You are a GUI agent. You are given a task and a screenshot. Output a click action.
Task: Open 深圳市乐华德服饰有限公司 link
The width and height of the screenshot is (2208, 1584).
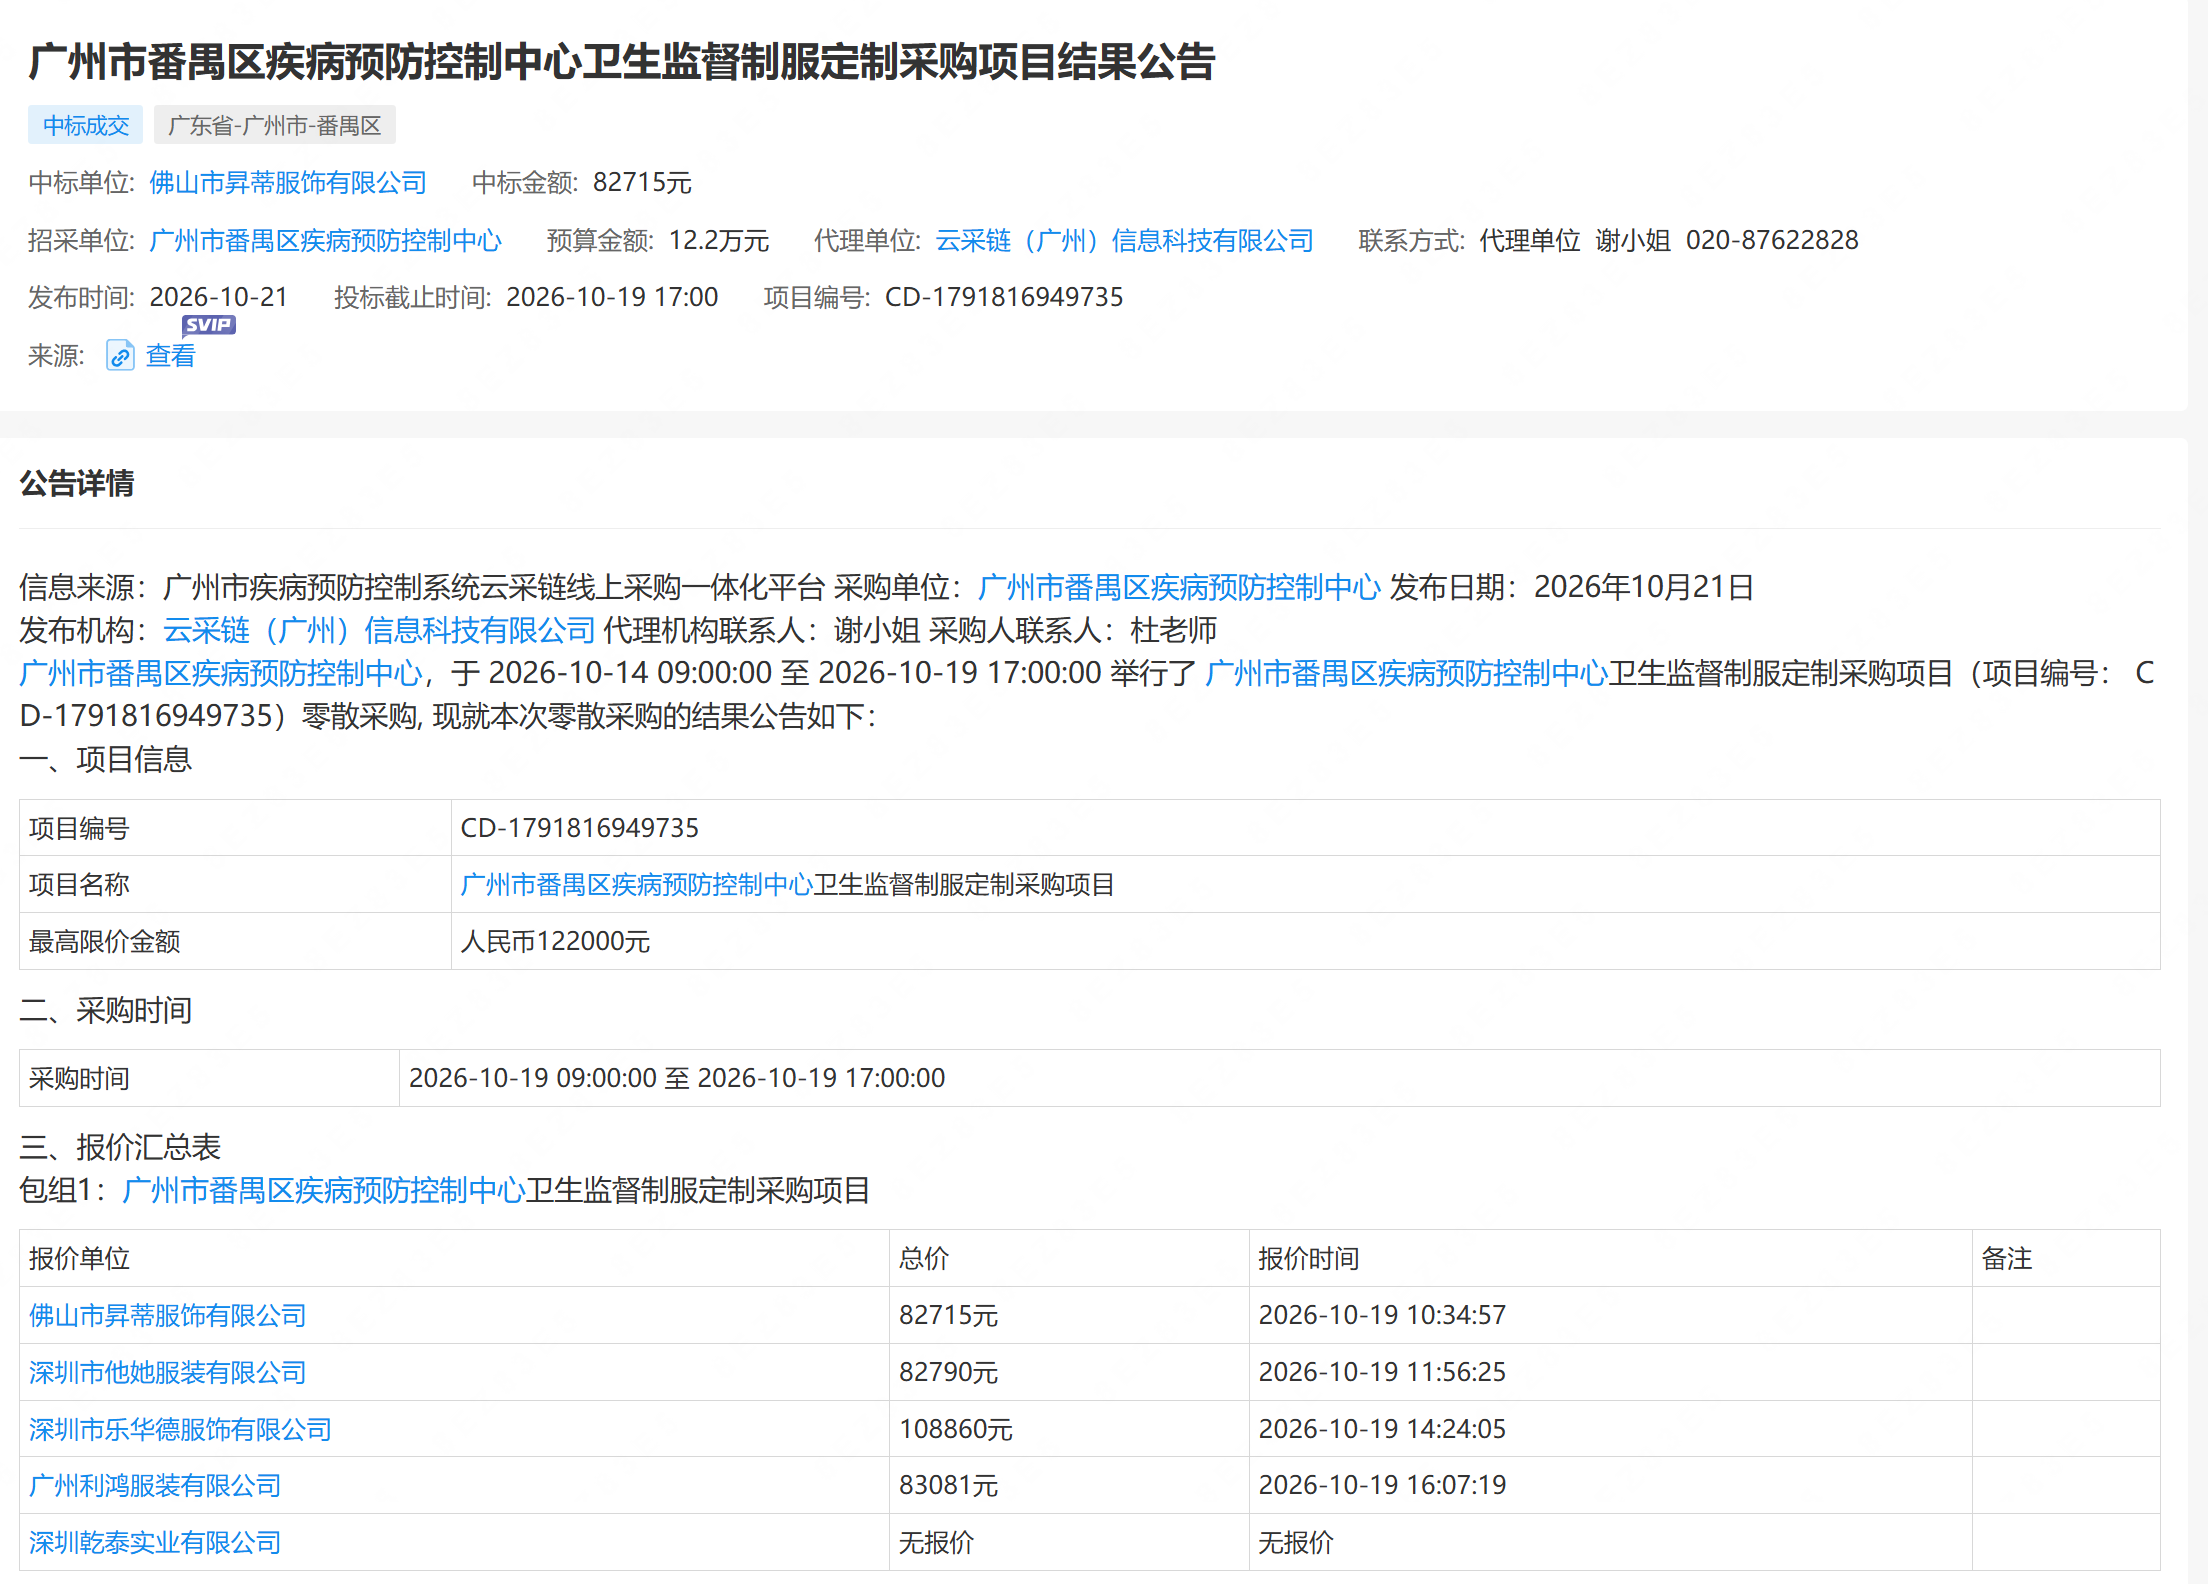180,1430
